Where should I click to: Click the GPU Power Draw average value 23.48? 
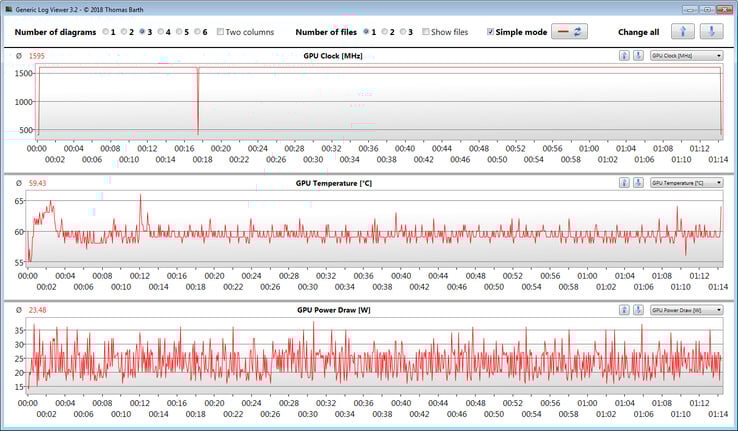38,310
